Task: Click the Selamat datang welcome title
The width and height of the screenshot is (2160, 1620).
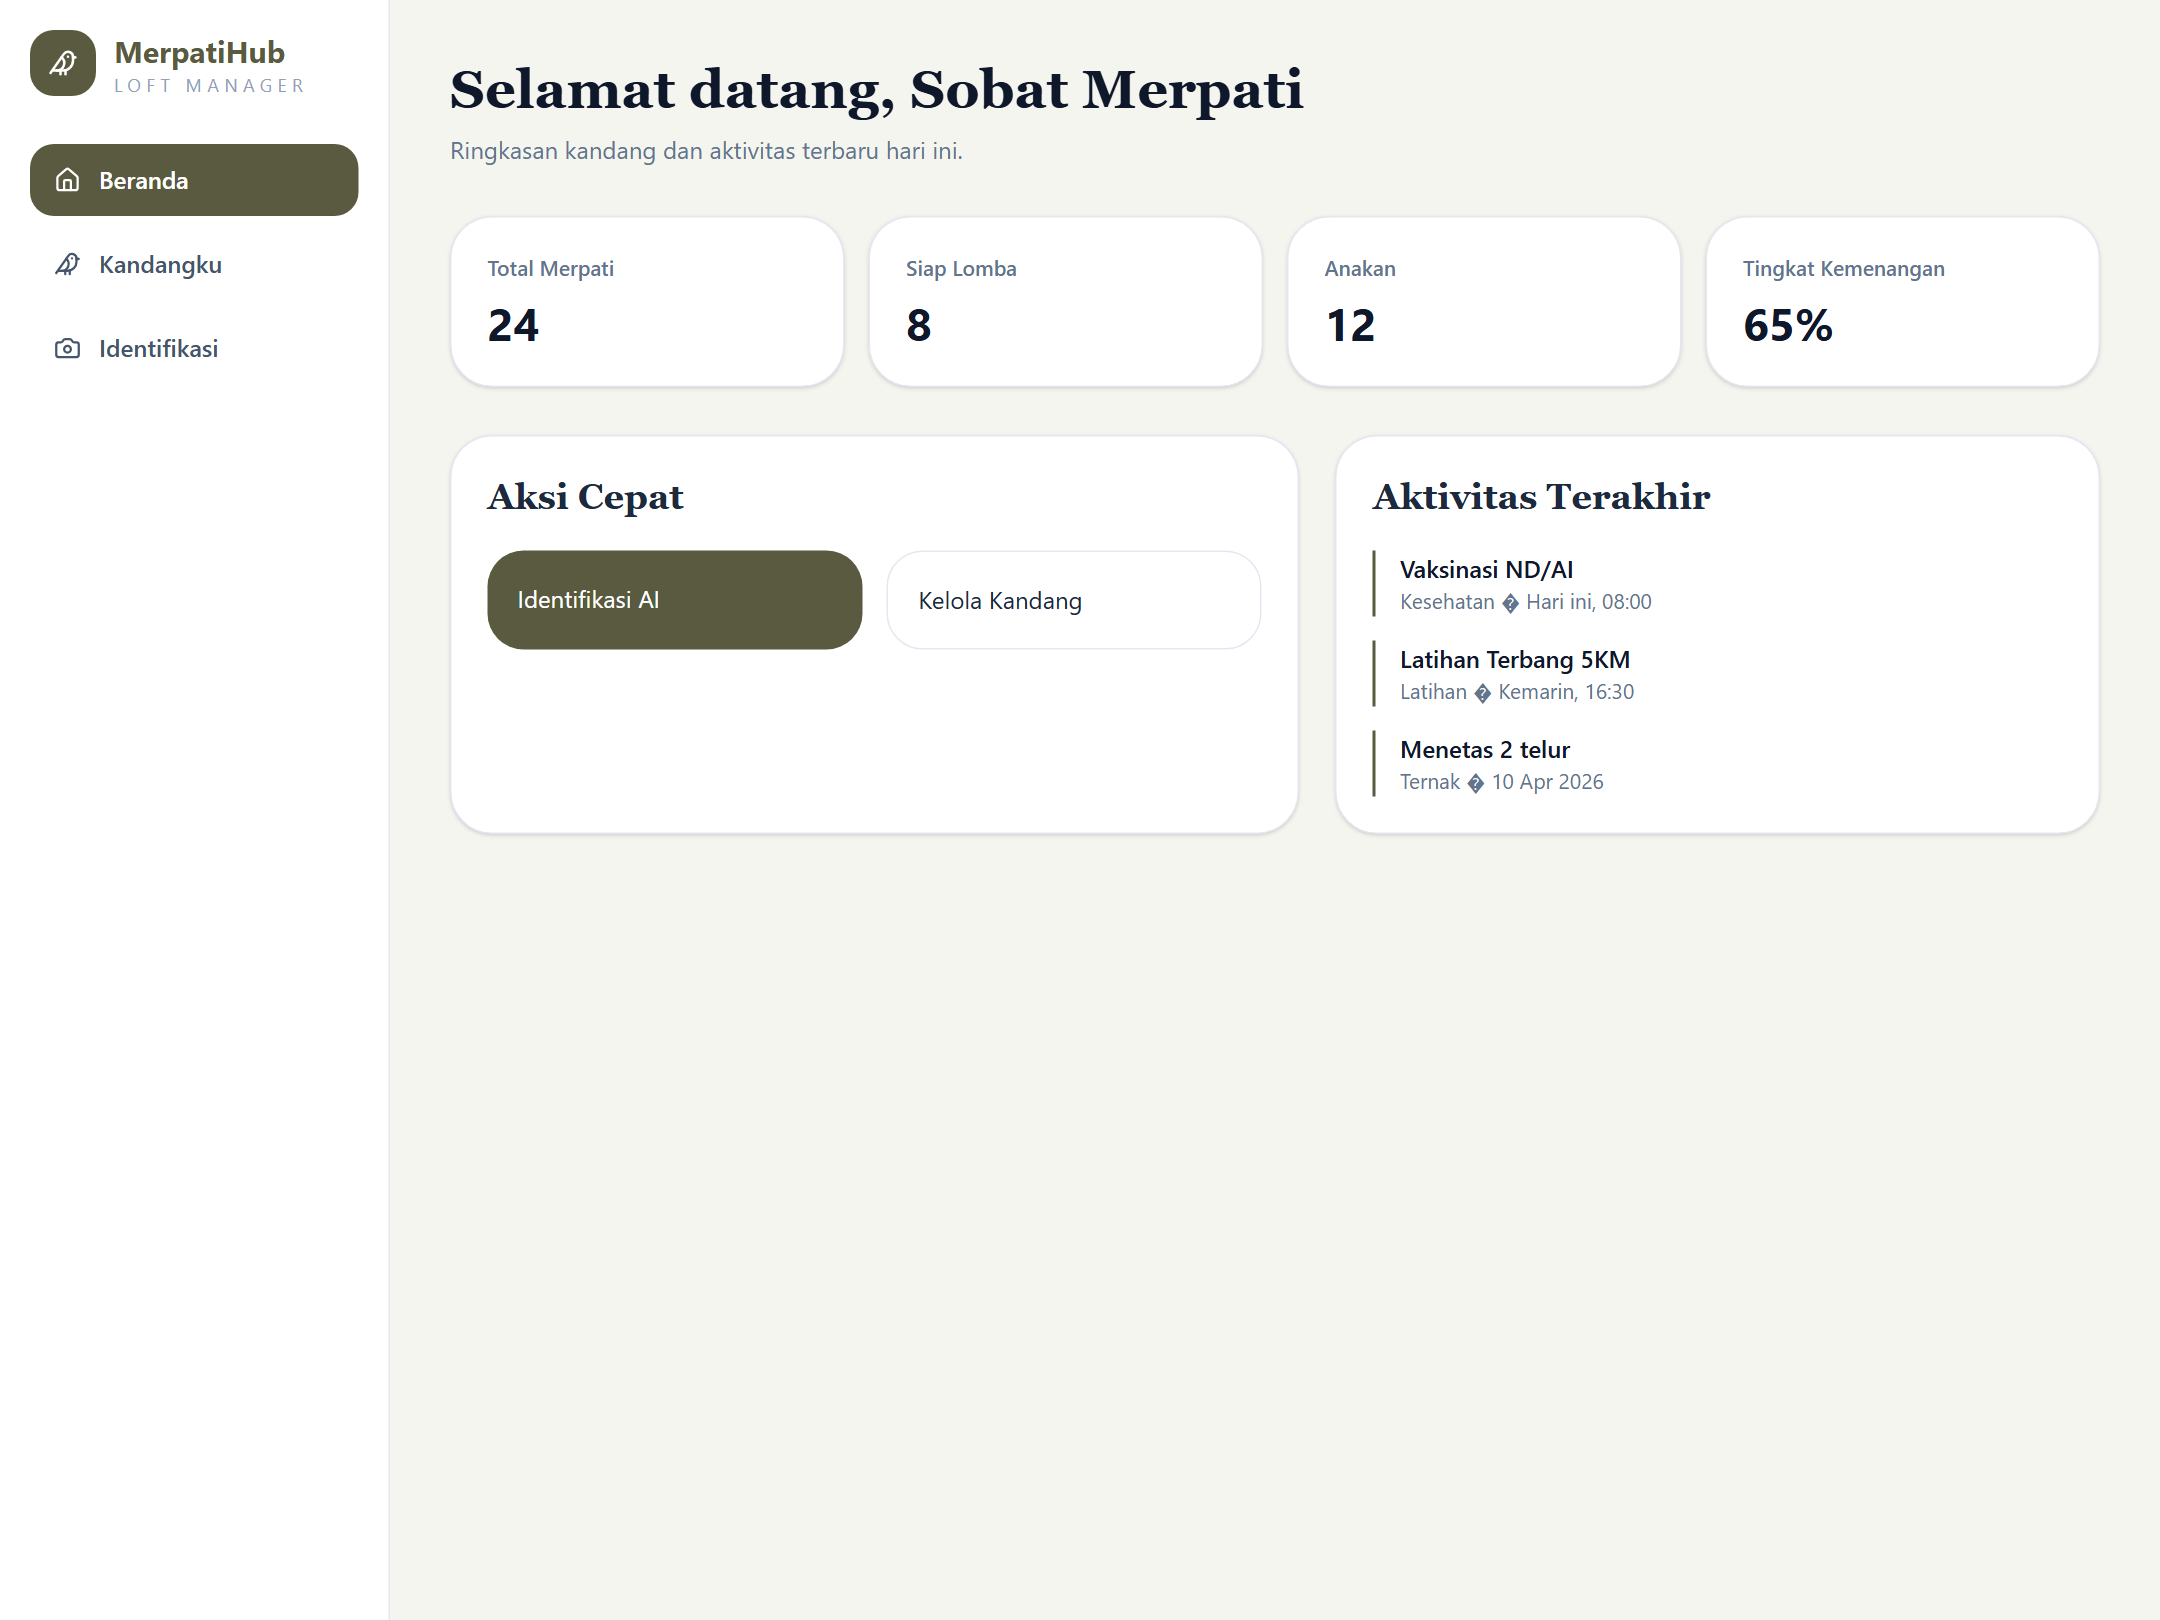Action: point(876,91)
